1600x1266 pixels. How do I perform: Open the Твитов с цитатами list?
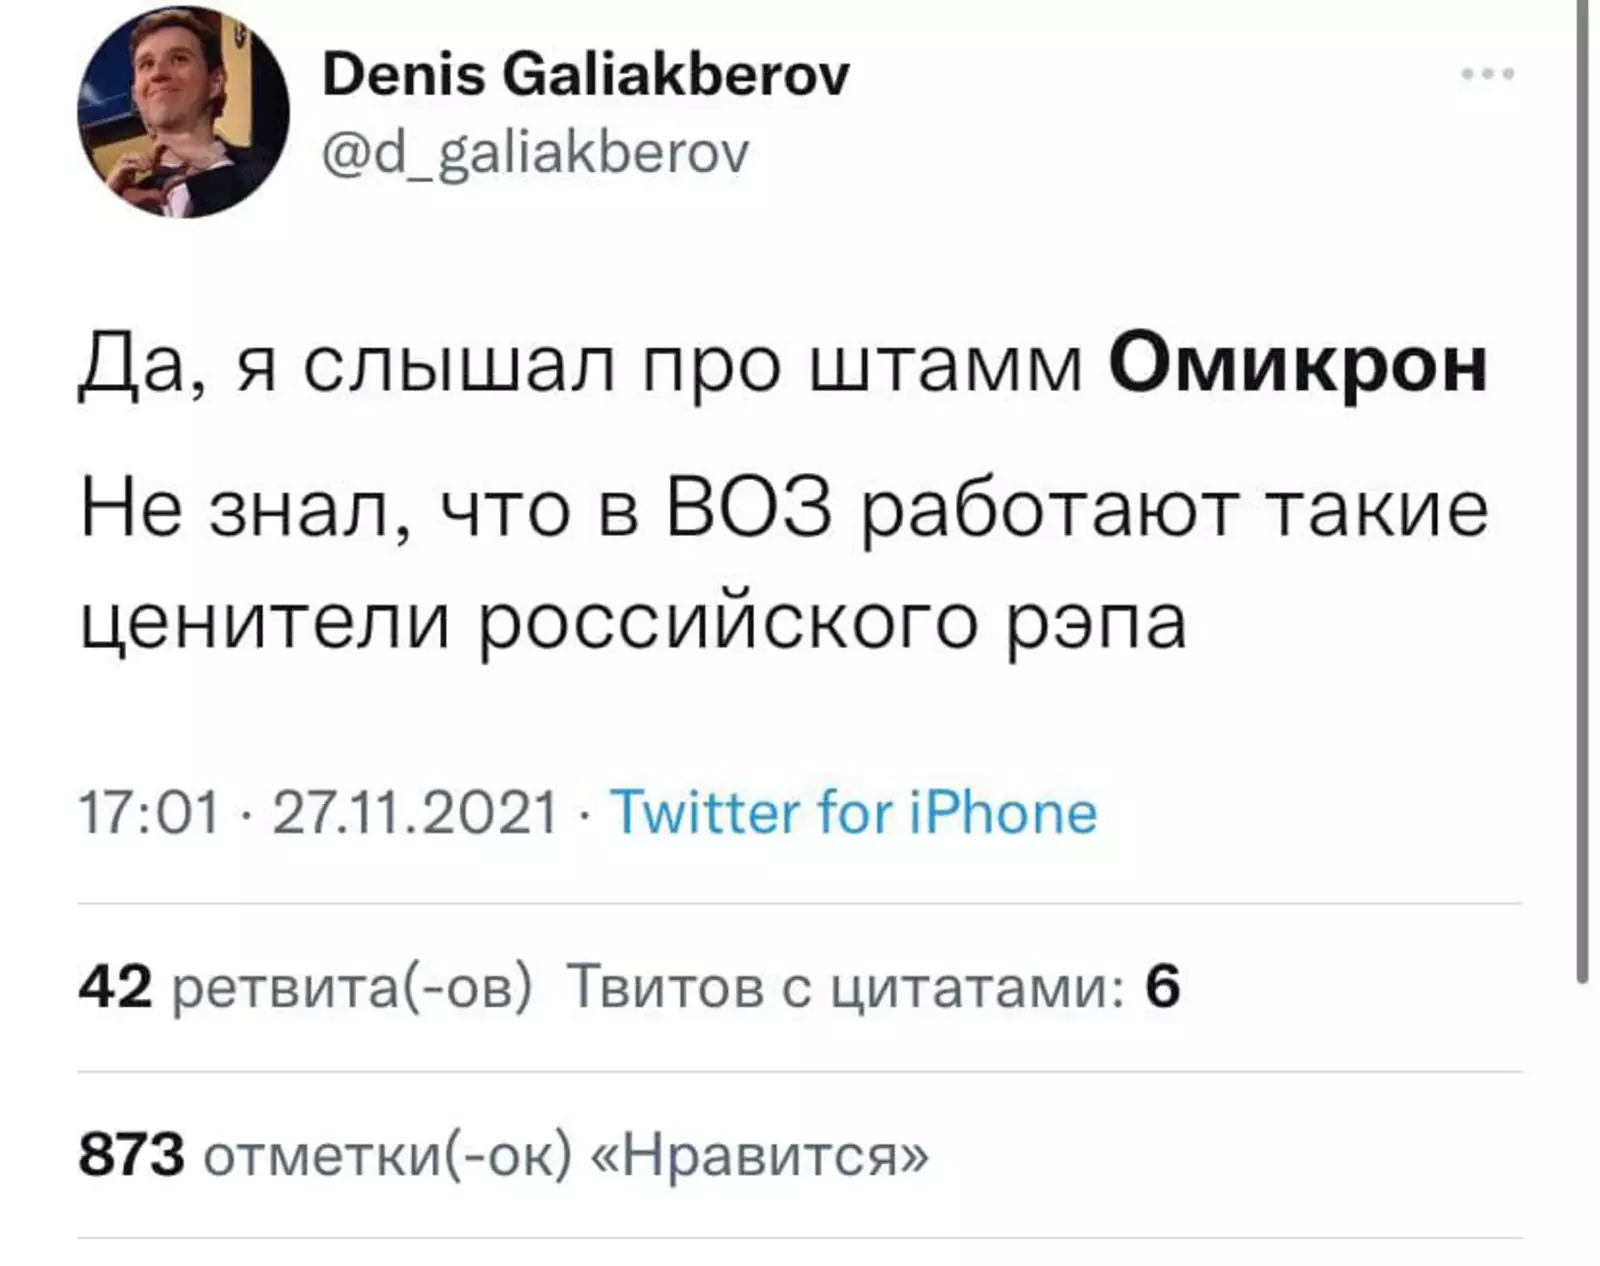pos(845,987)
